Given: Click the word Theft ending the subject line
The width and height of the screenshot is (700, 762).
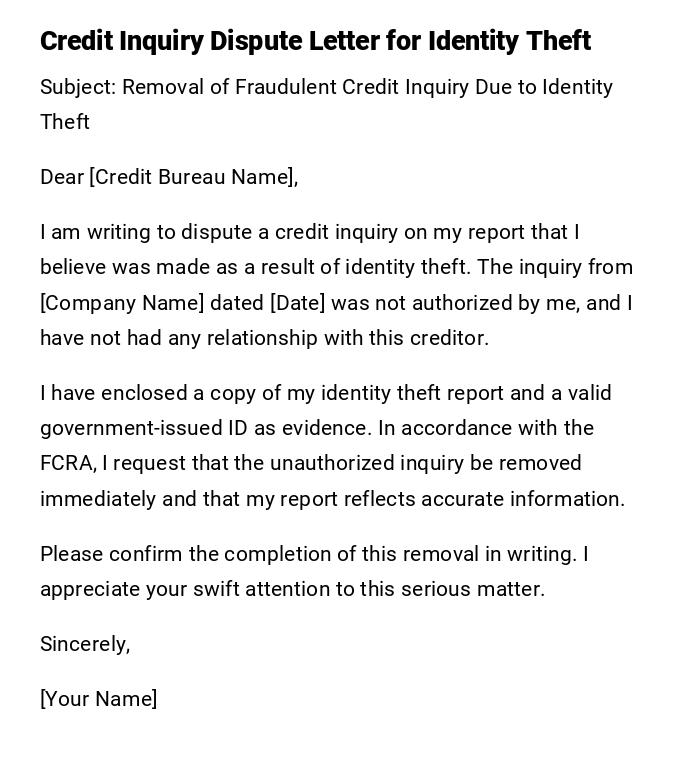Looking at the screenshot, I should [x=65, y=122].
